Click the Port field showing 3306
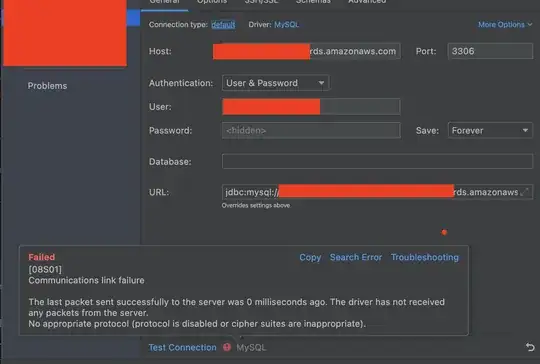540x364 pixels. pyautogui.click(x=490, y=51)
